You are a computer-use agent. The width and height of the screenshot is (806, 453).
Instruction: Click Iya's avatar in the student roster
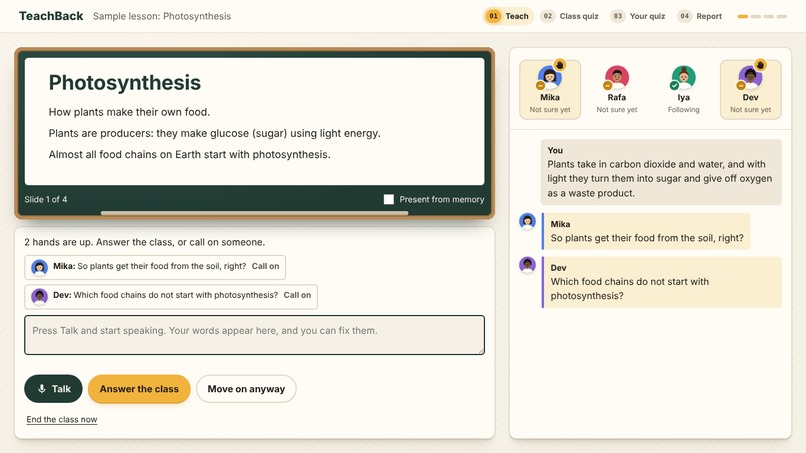point(684,77)
